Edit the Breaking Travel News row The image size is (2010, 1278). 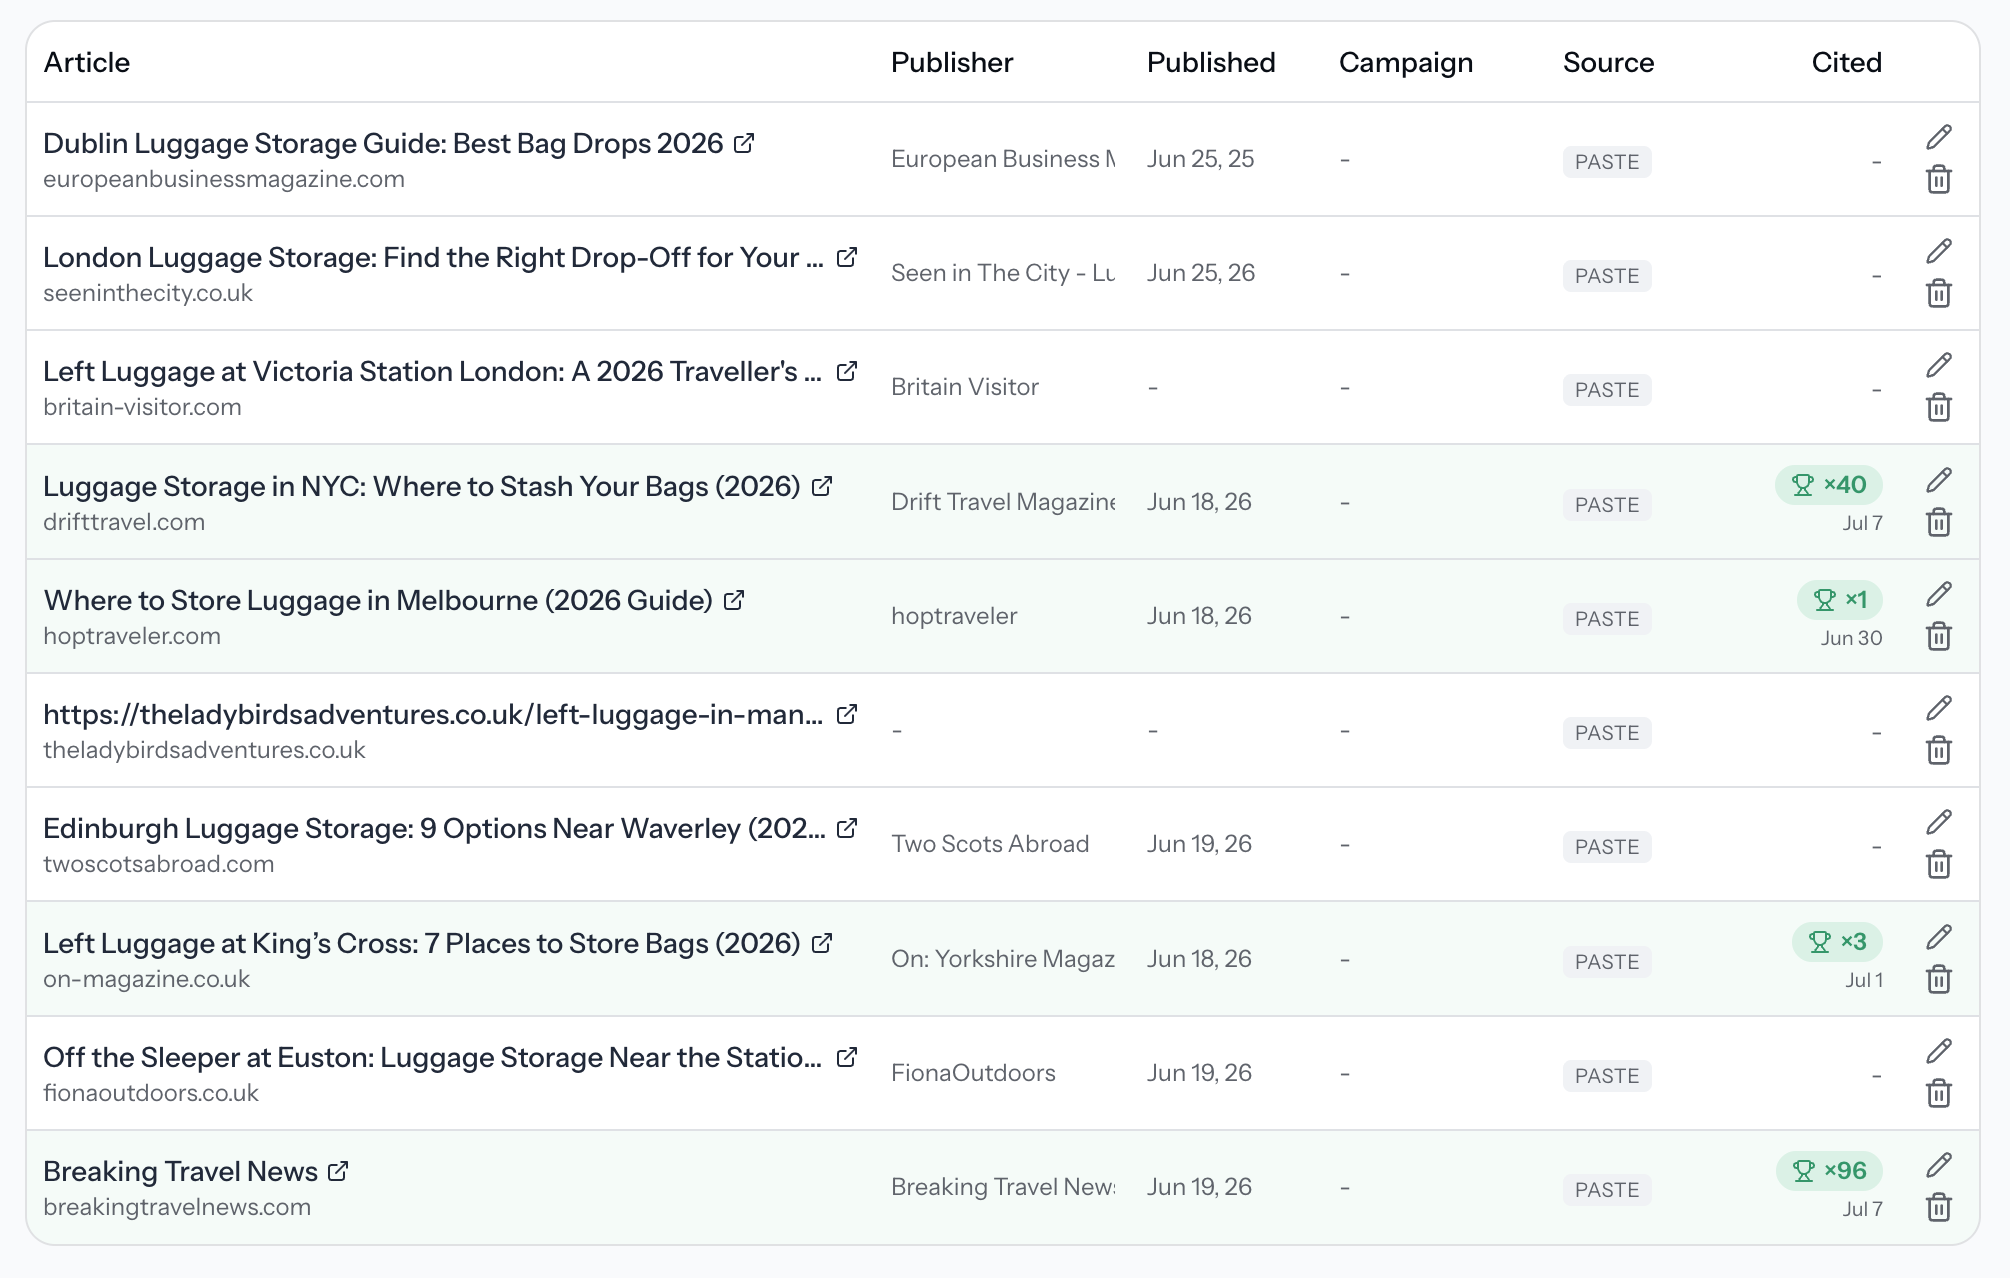[1939, 1165]
